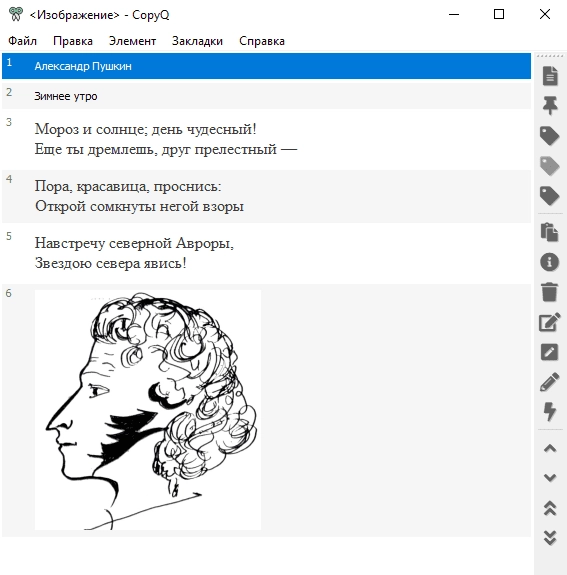
Task: Select the item 'Мороз и солнце; день чудесный!'
Action: click(x=266, y=139)
